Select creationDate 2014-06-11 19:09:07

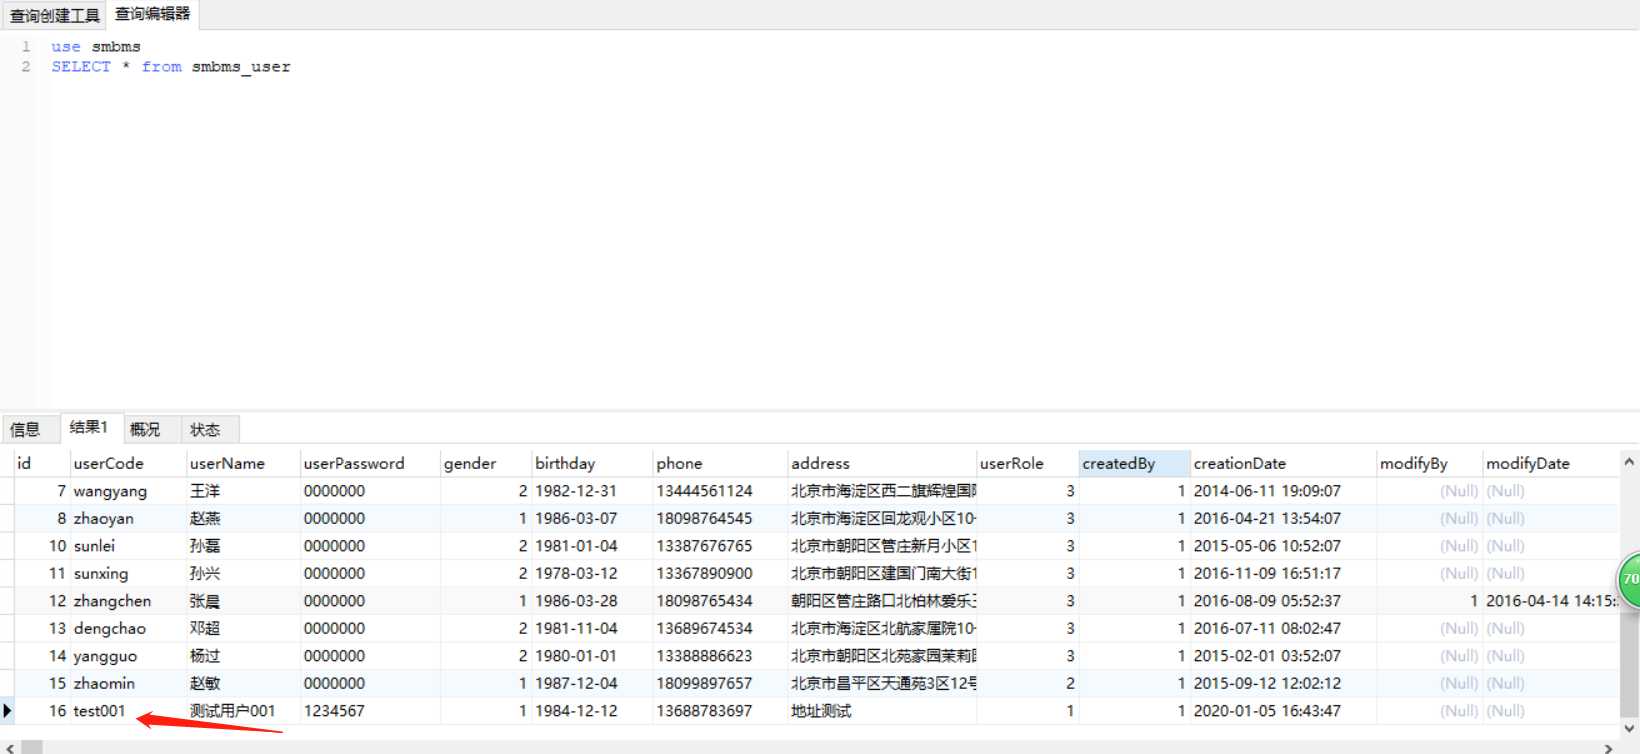(x=1283, y=491)
